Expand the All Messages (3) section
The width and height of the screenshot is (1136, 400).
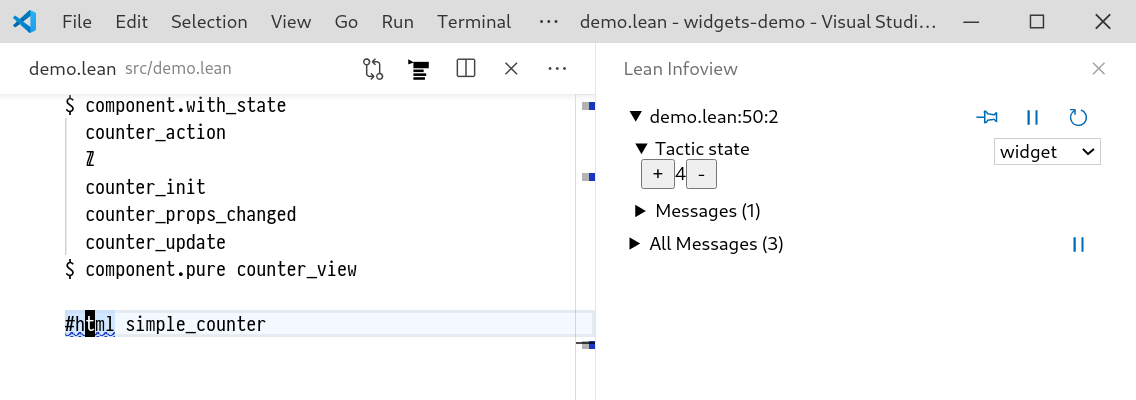click(635, 244)
